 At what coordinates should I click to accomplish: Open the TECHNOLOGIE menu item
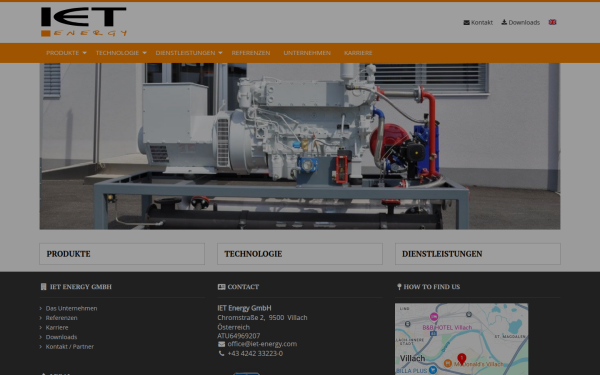[117, 53]
